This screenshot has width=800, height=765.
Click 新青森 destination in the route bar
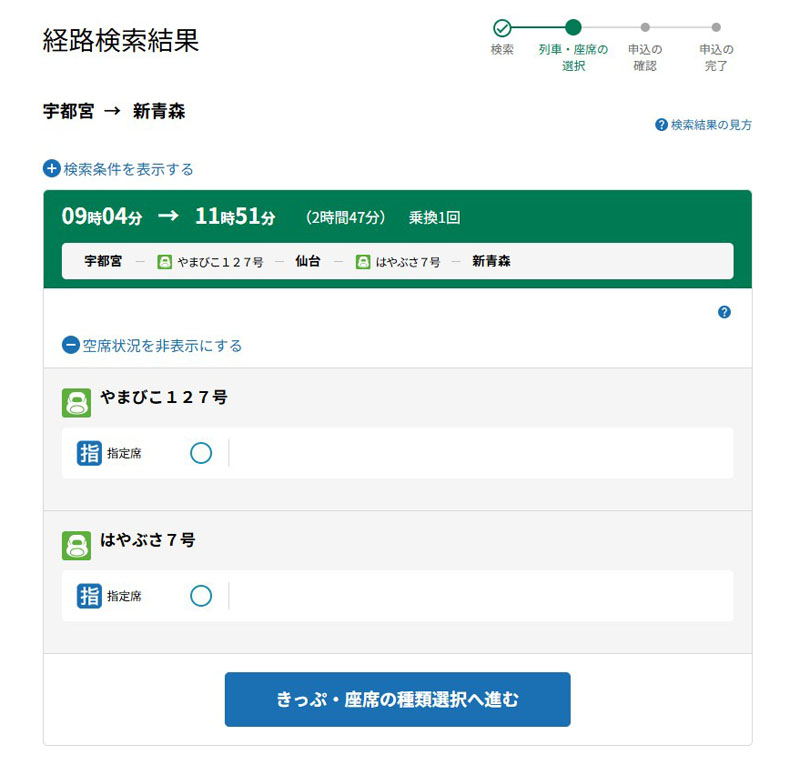click(x=491, y=262)
